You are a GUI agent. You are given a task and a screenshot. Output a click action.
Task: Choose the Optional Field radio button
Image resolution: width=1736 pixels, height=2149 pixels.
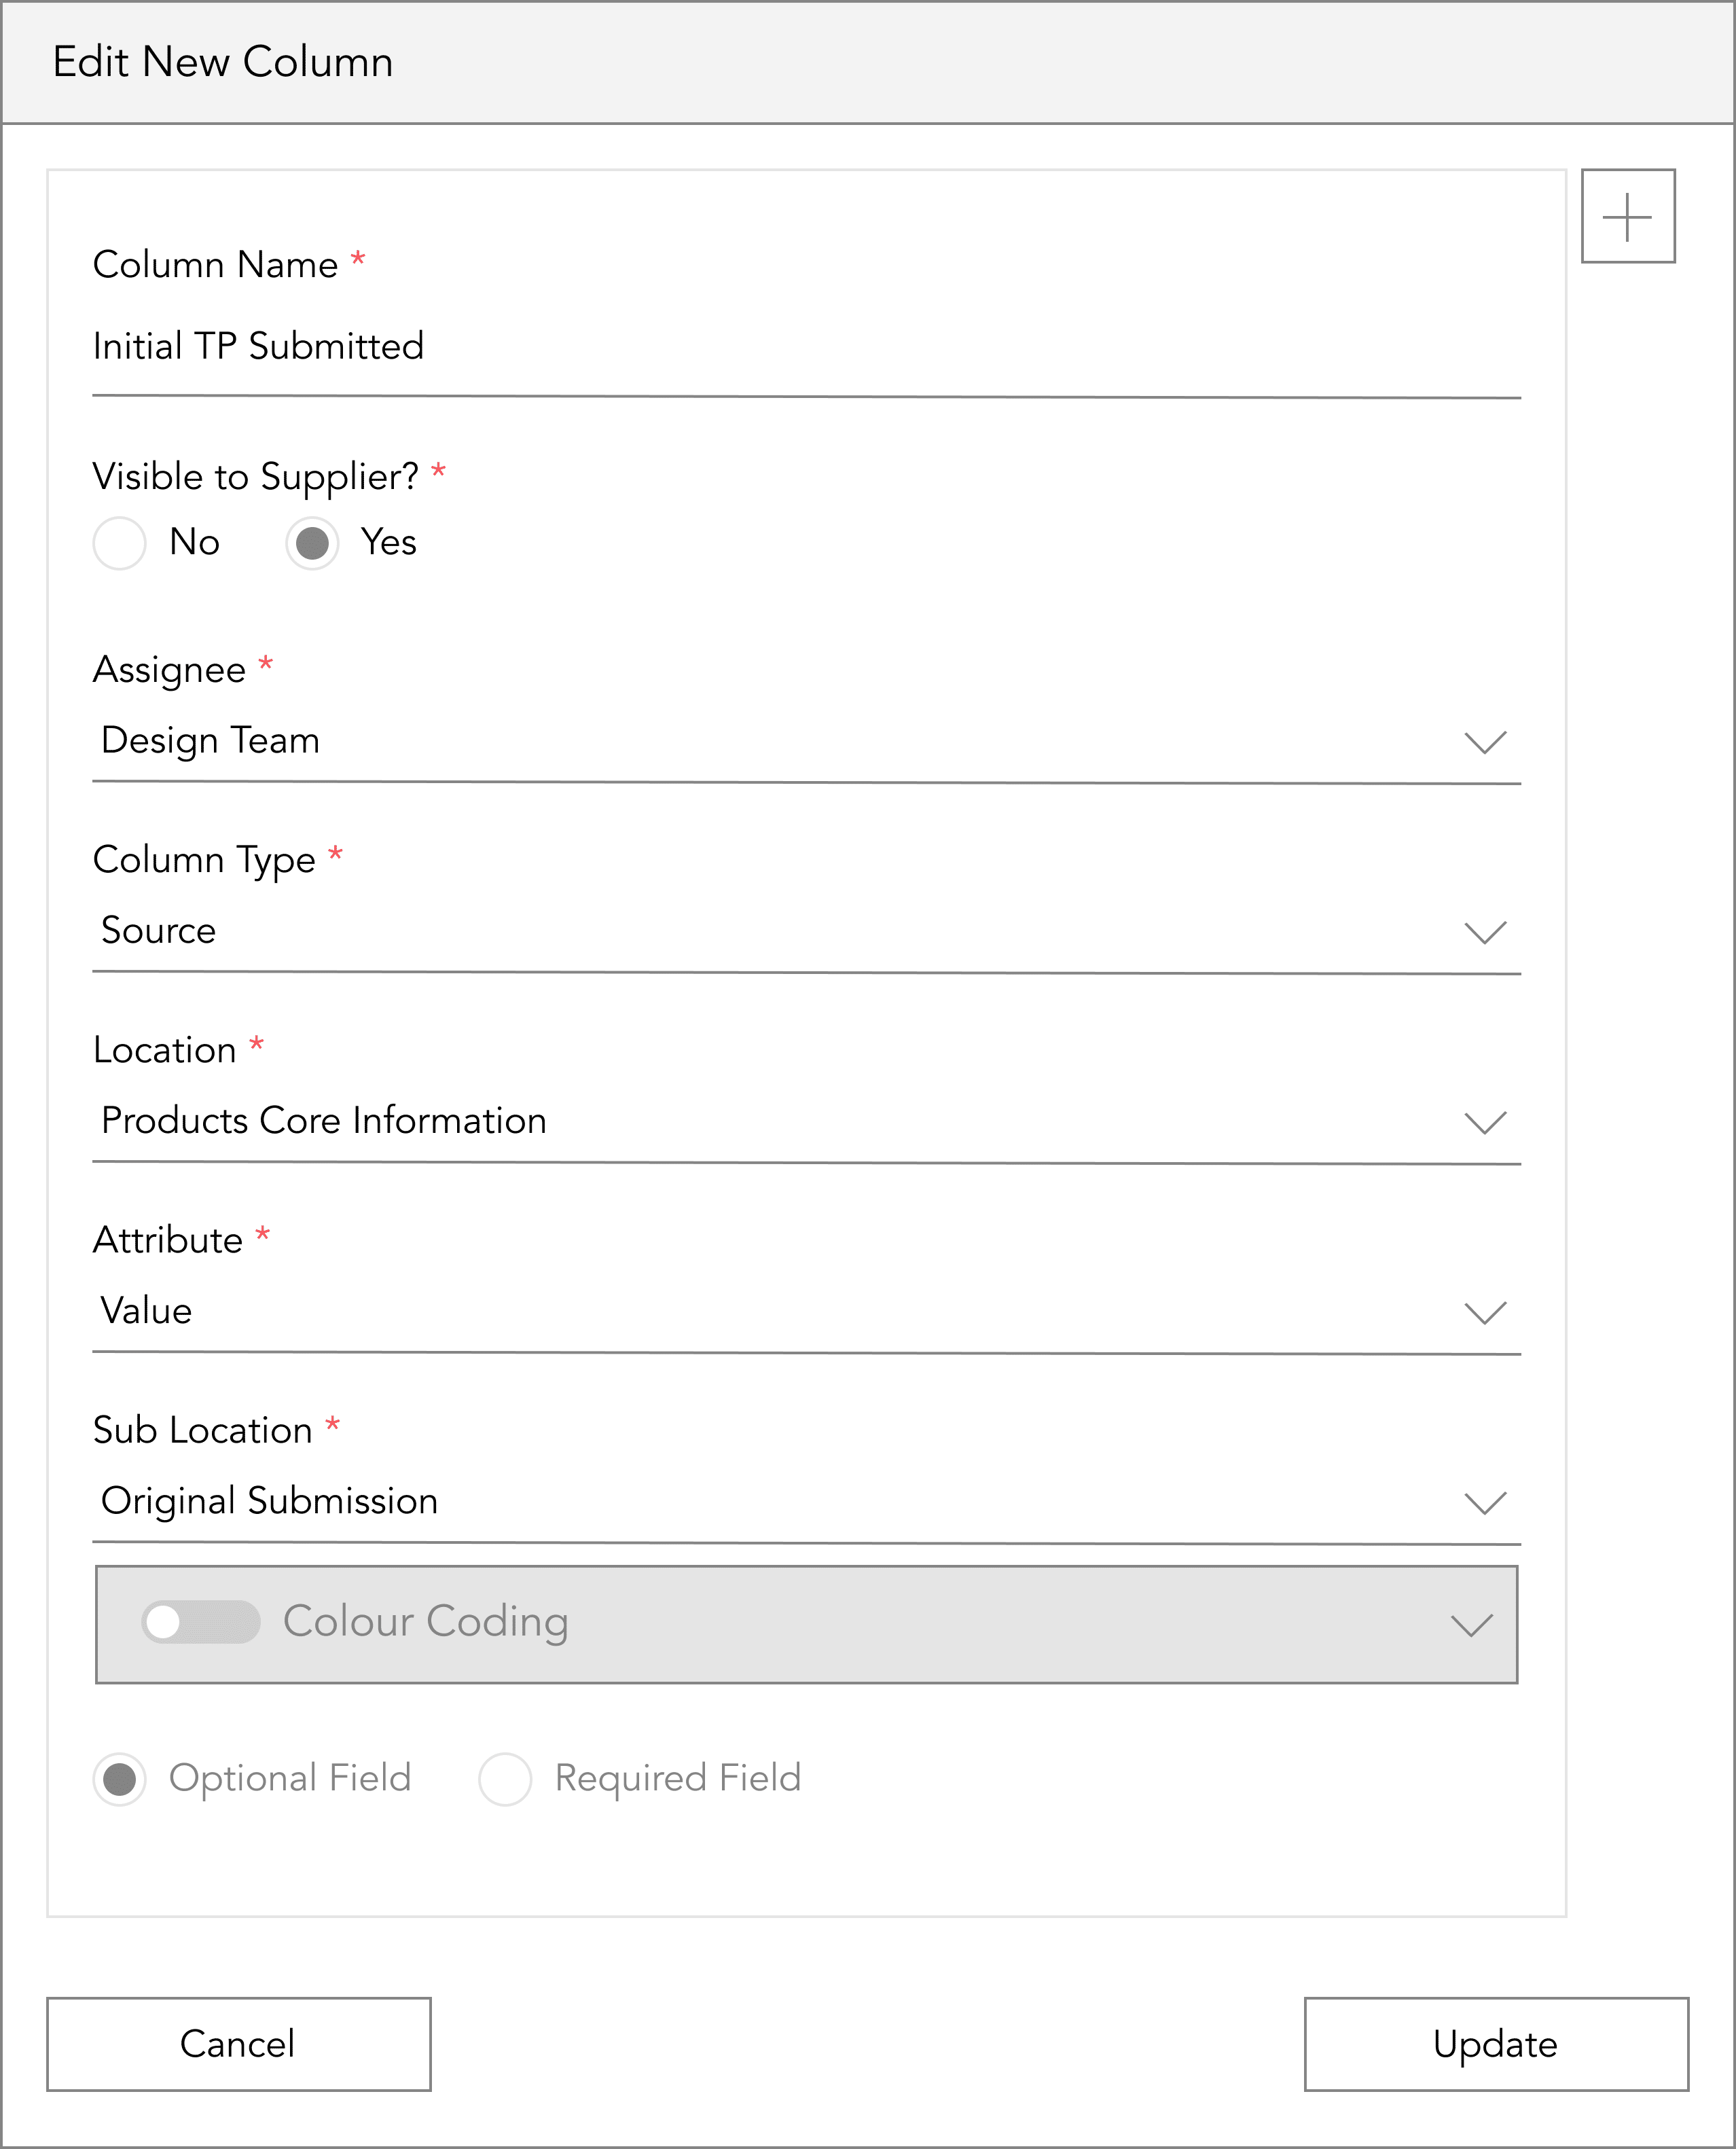click(119, 1779)
